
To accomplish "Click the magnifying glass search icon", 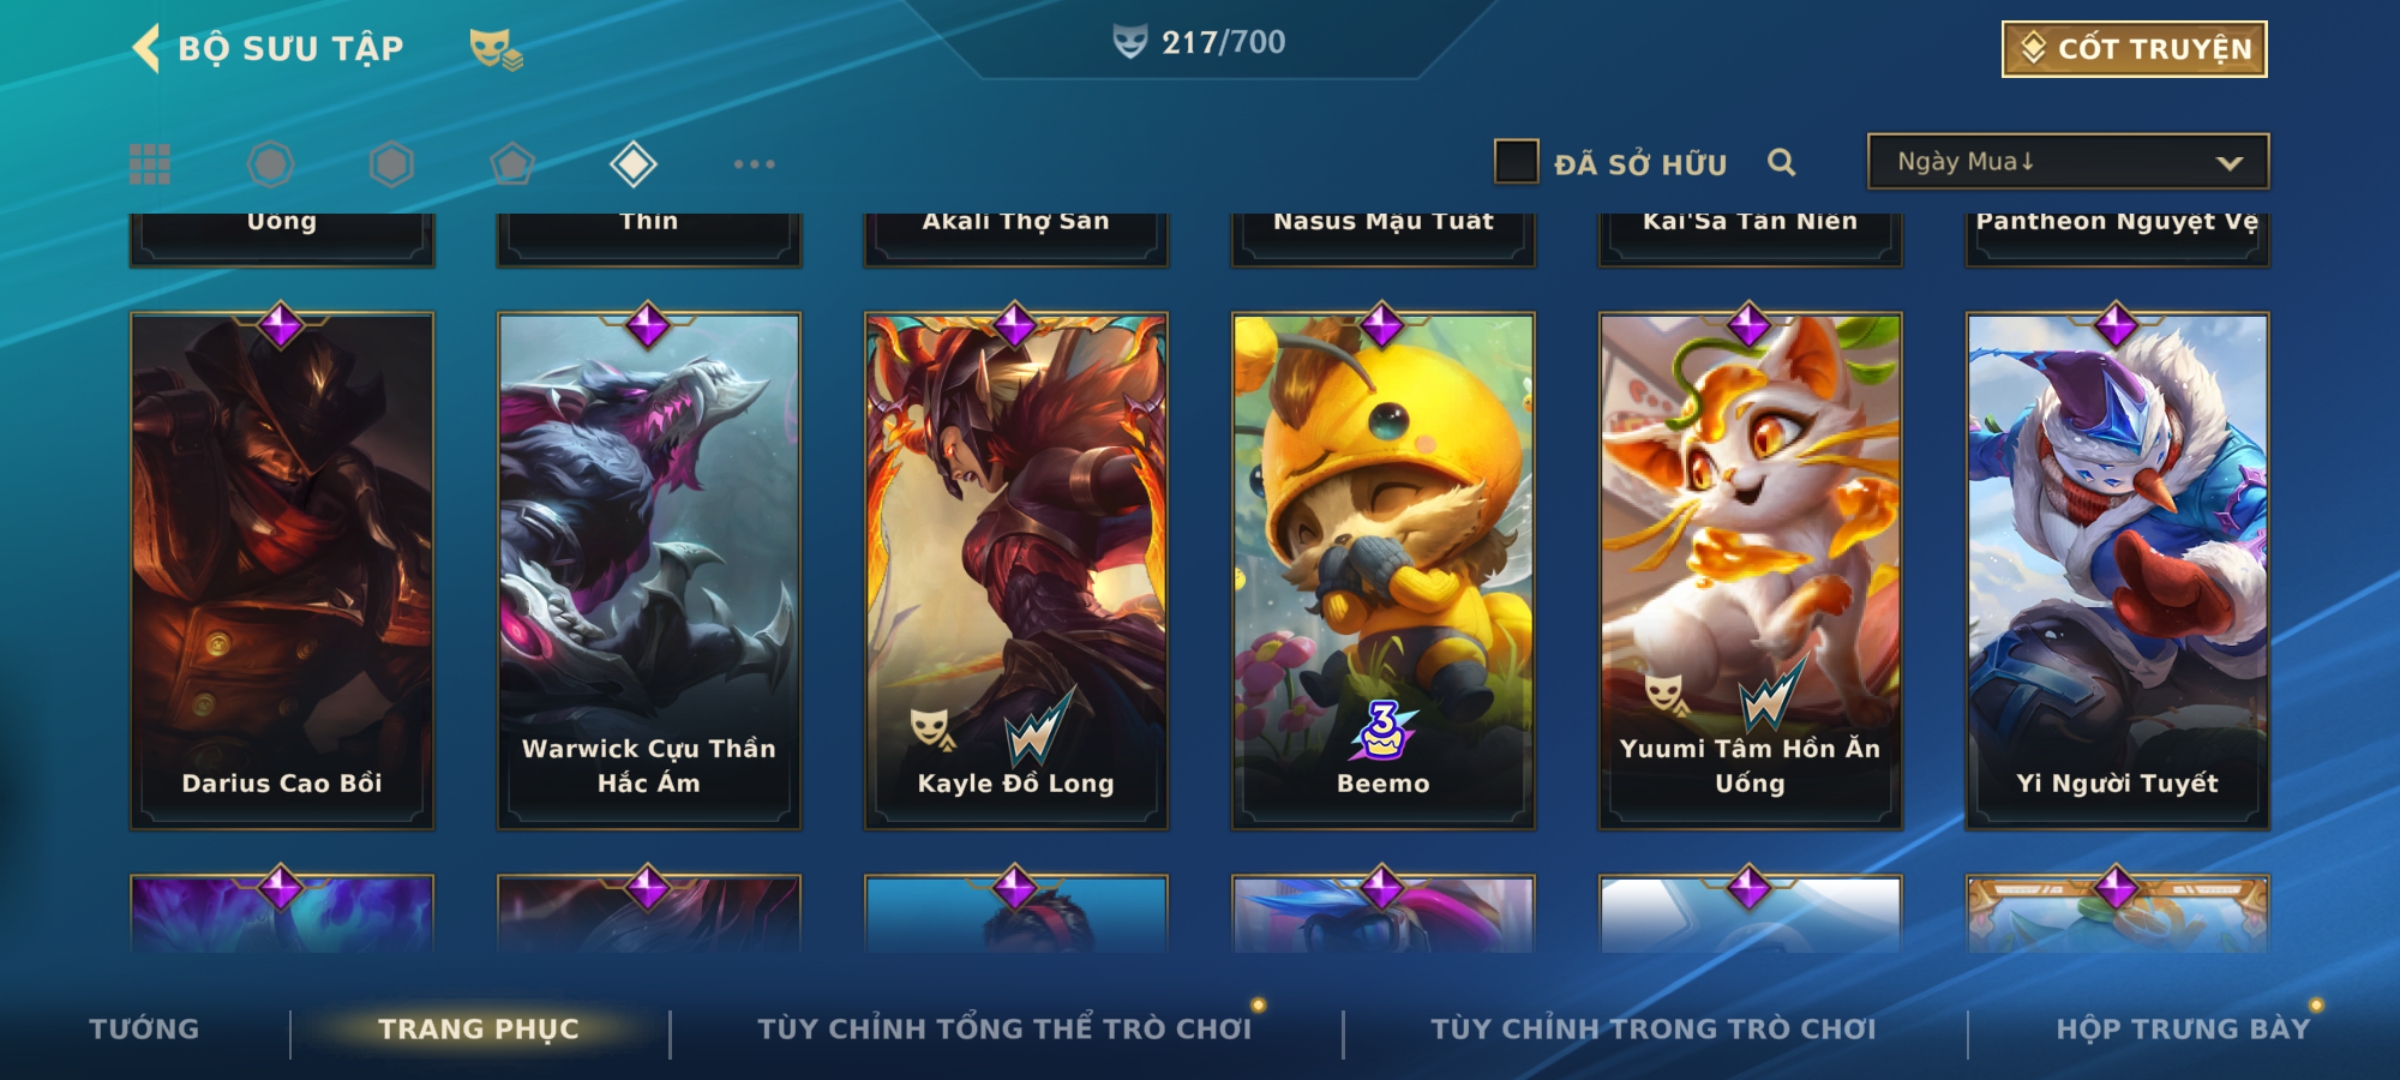I will pyautogui.click(x=1781, y=162).
